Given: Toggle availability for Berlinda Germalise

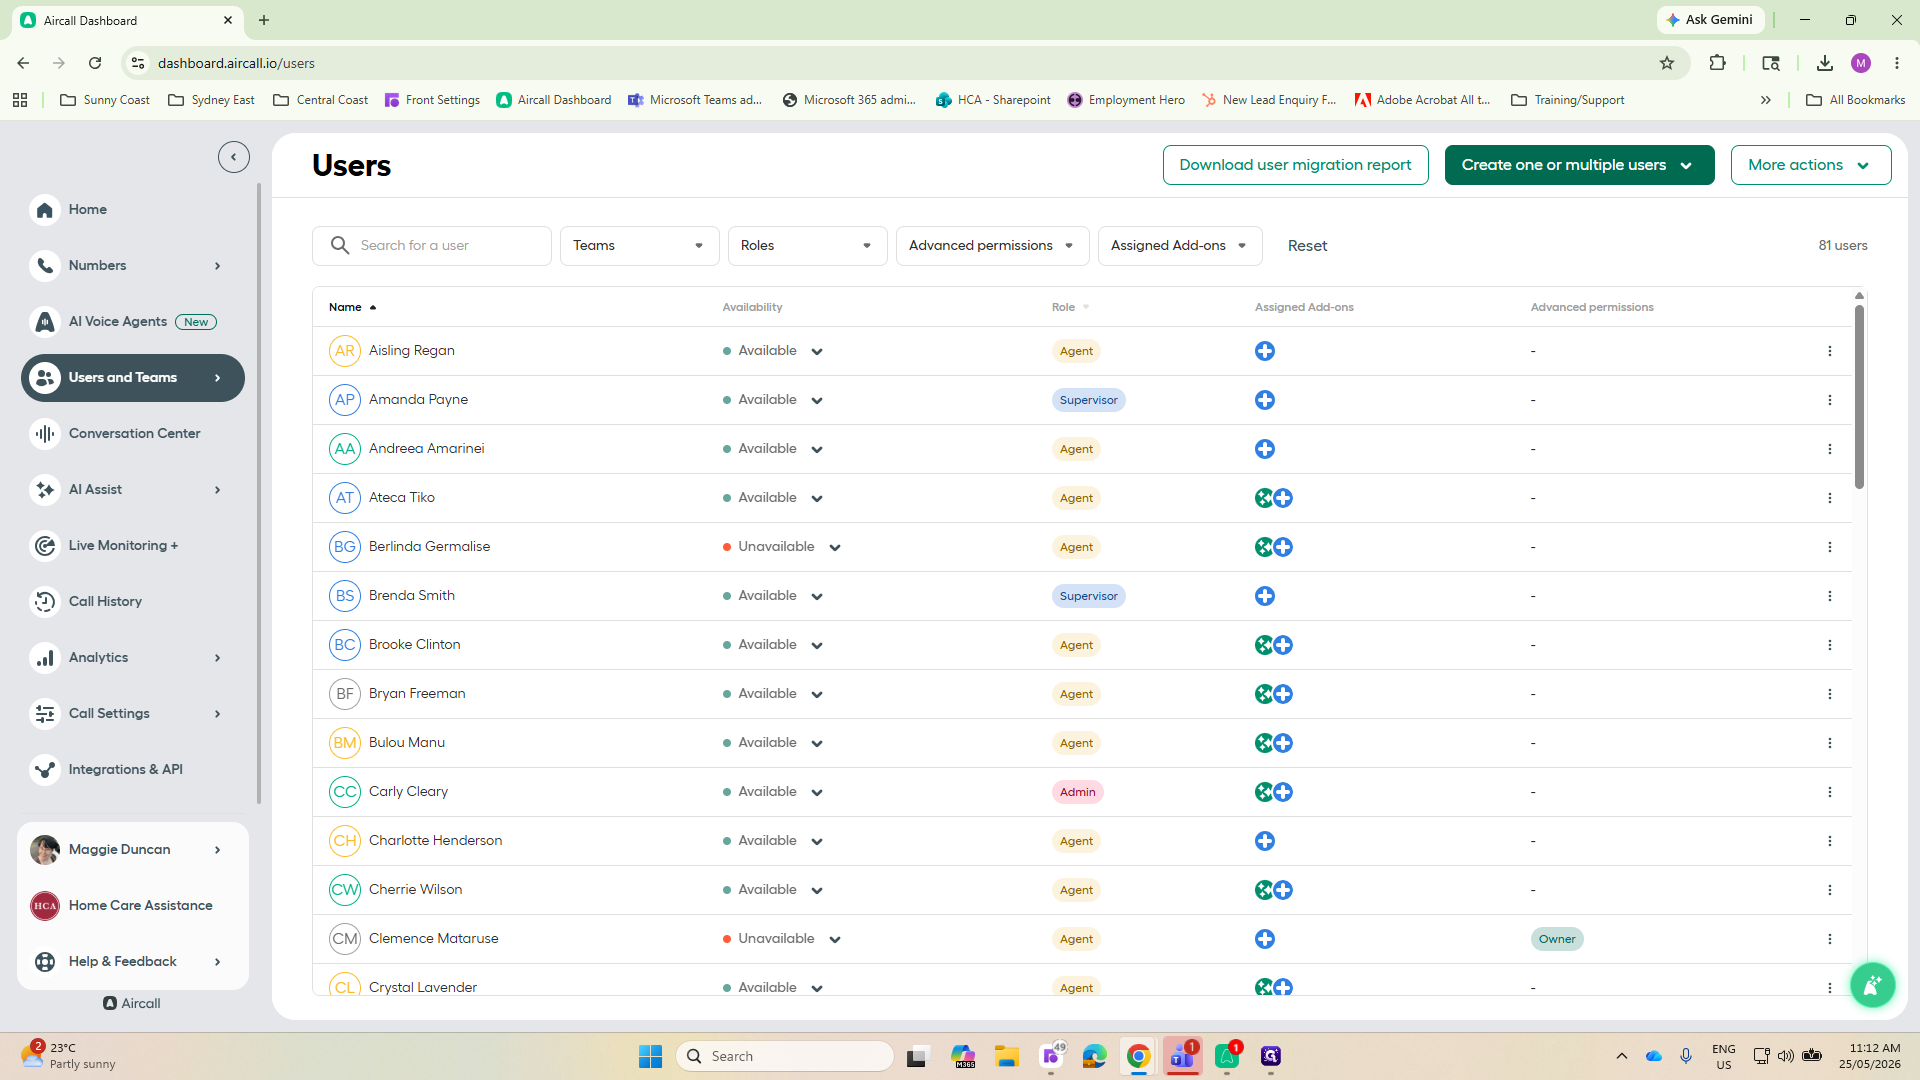Looking at the screenshot, I should (x=835, y=548).
